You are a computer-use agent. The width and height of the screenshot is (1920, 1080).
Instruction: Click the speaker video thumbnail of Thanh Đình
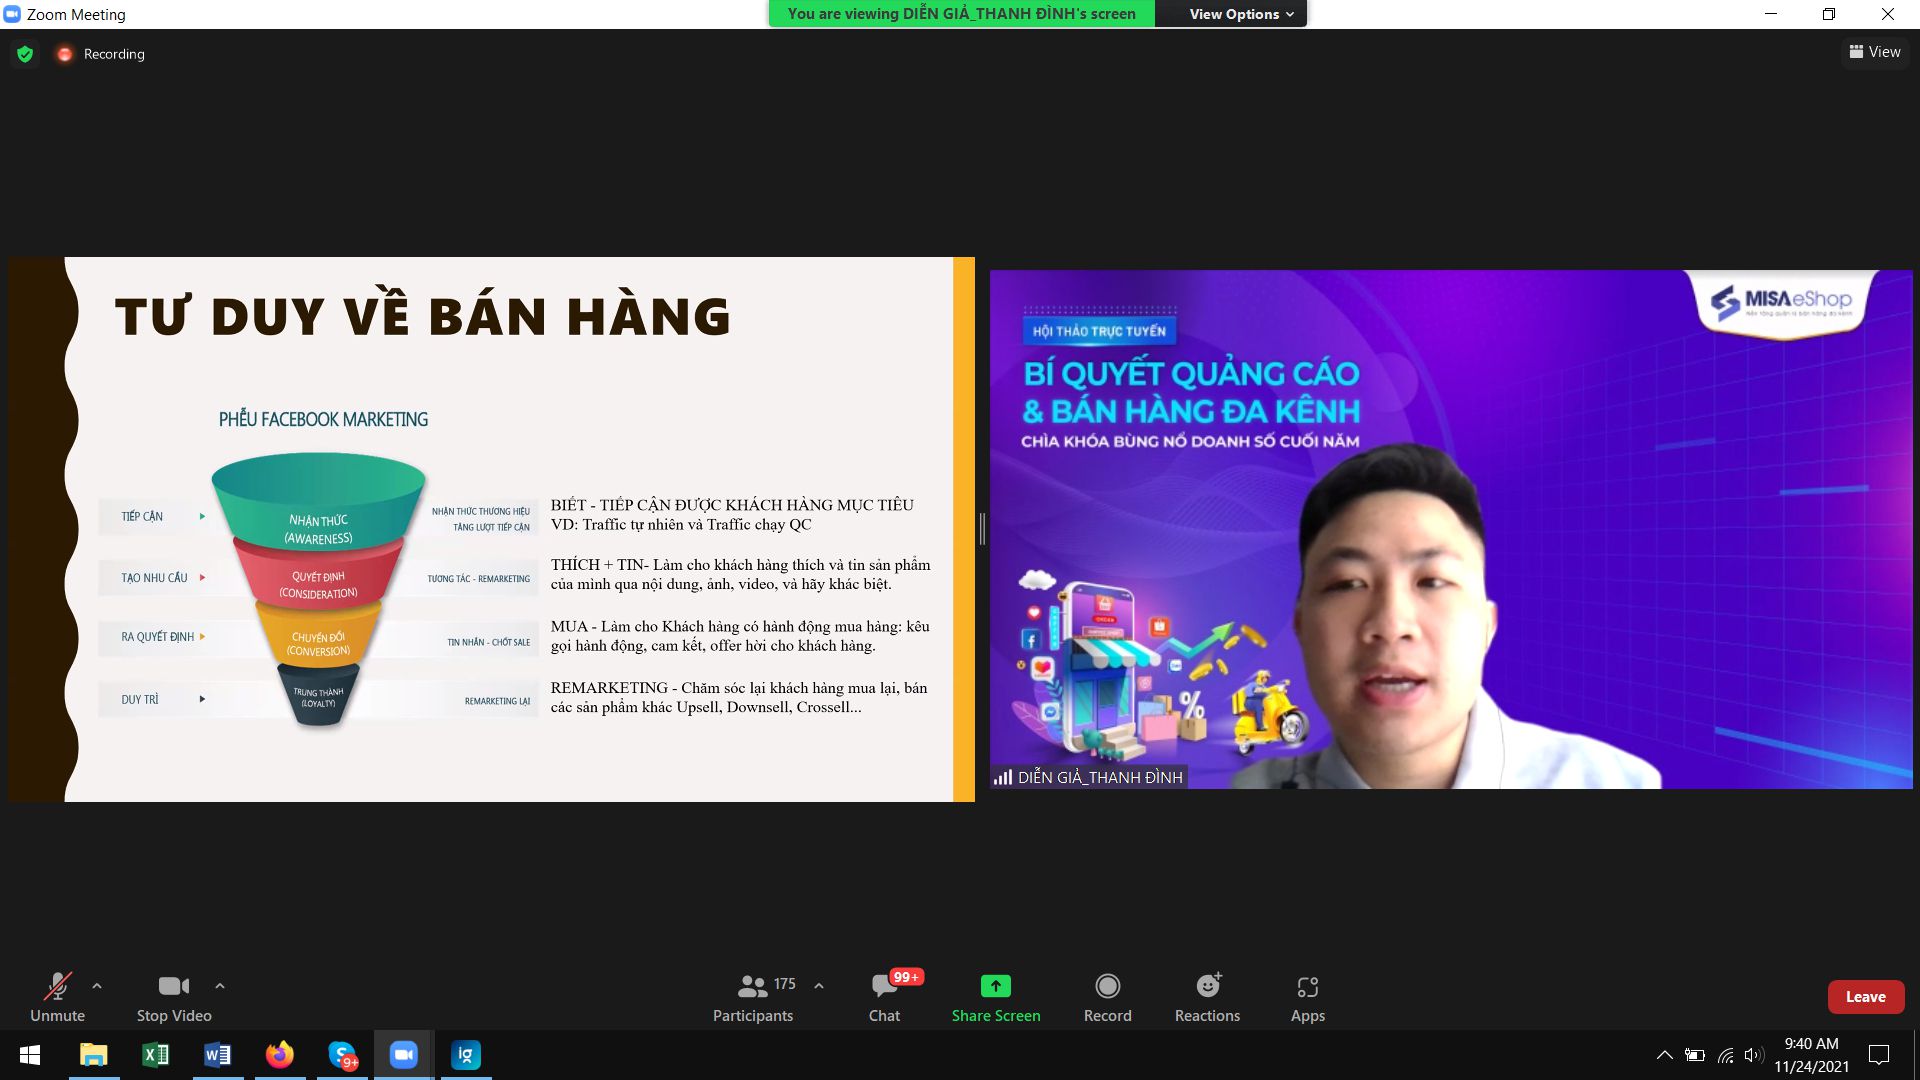click(1450, 529)
